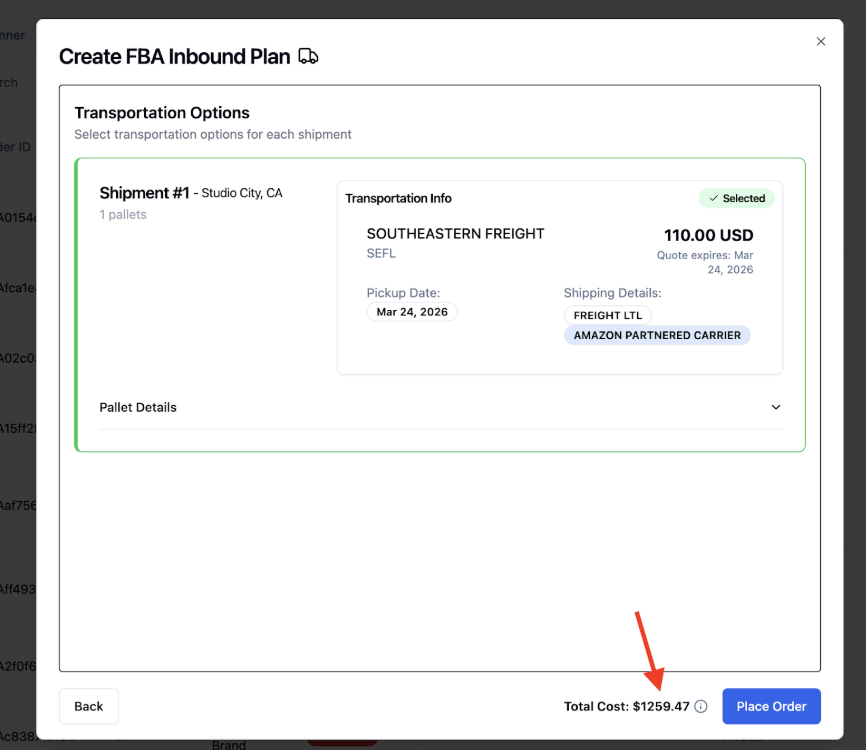
Task: Click the Total Cost info icon
Action: coord(701,706)
